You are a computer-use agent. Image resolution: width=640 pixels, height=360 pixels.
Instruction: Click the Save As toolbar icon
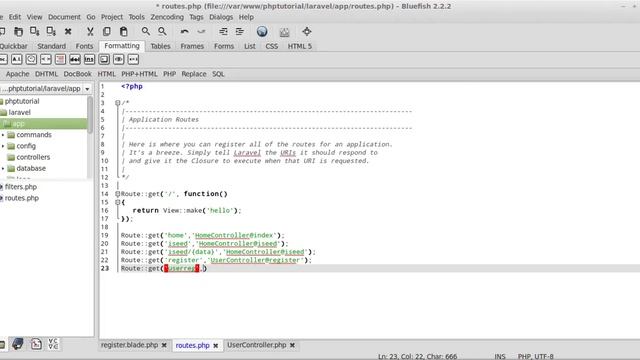pyautogui.click(x=51, y=31)
